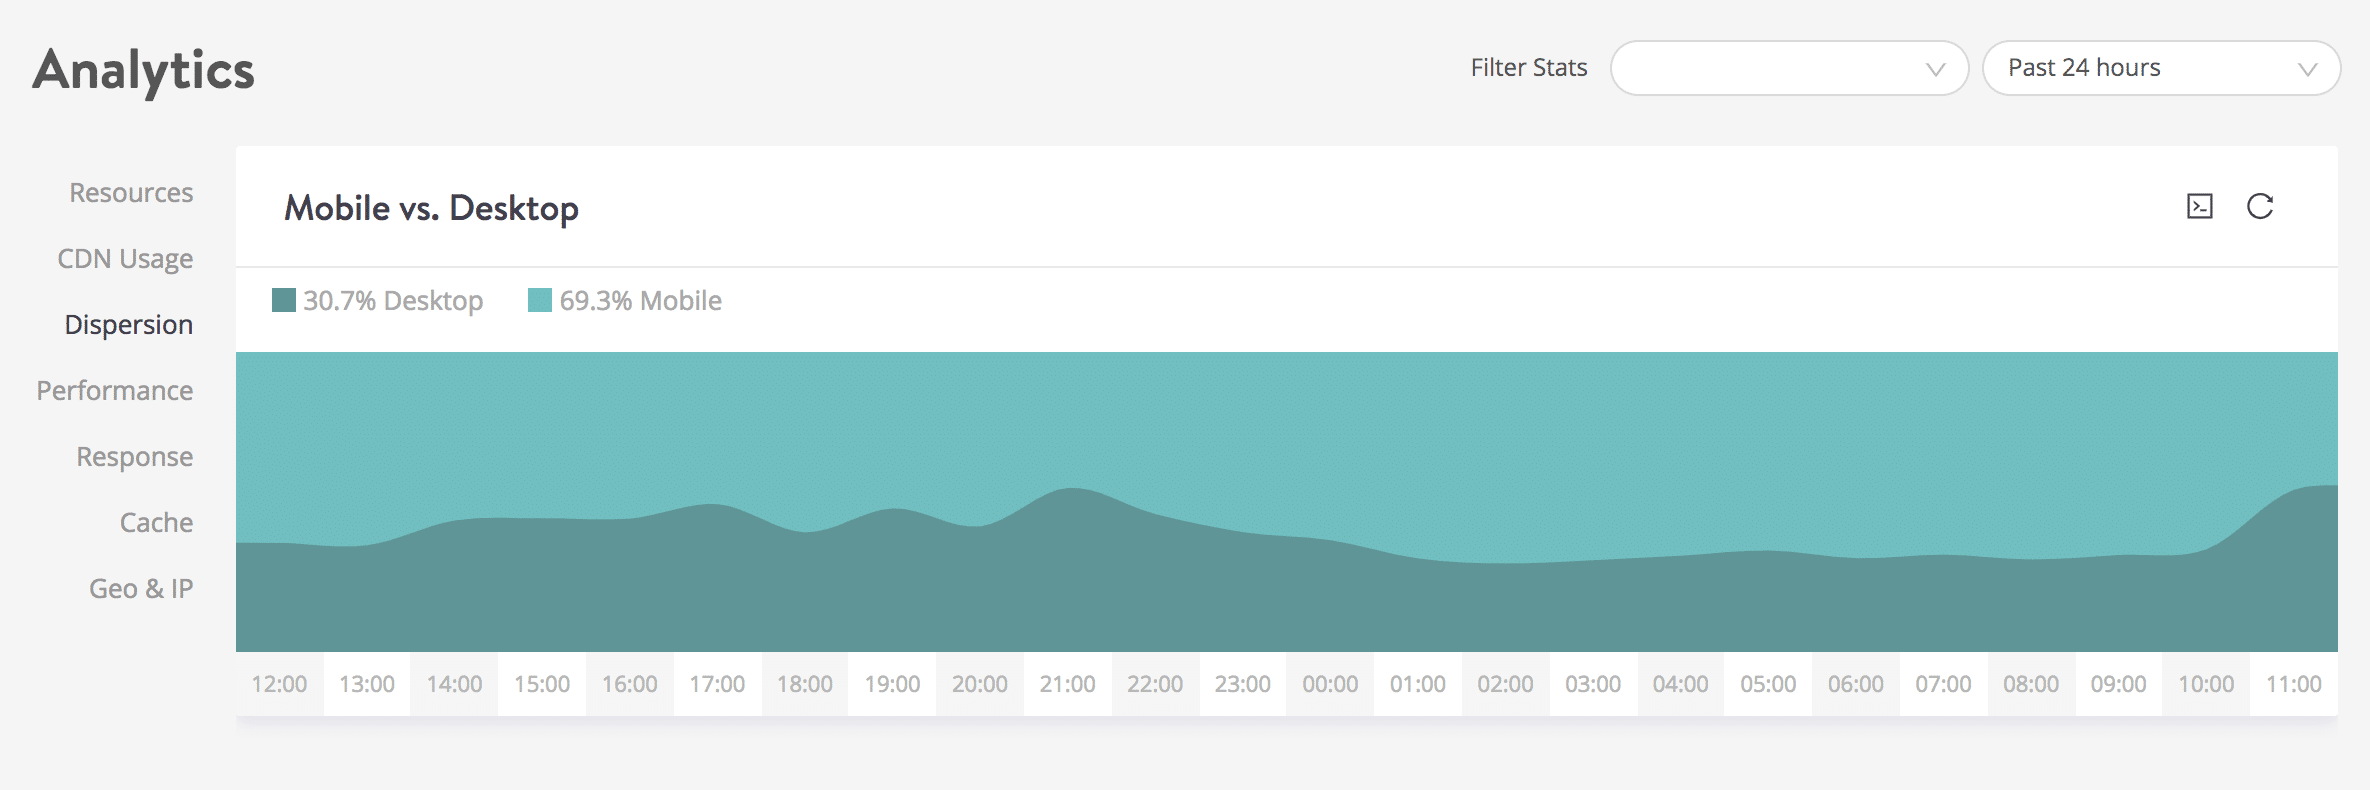Toggle the Mobile series in the legend
2370x790 pixels.
[x=625, y=300]
